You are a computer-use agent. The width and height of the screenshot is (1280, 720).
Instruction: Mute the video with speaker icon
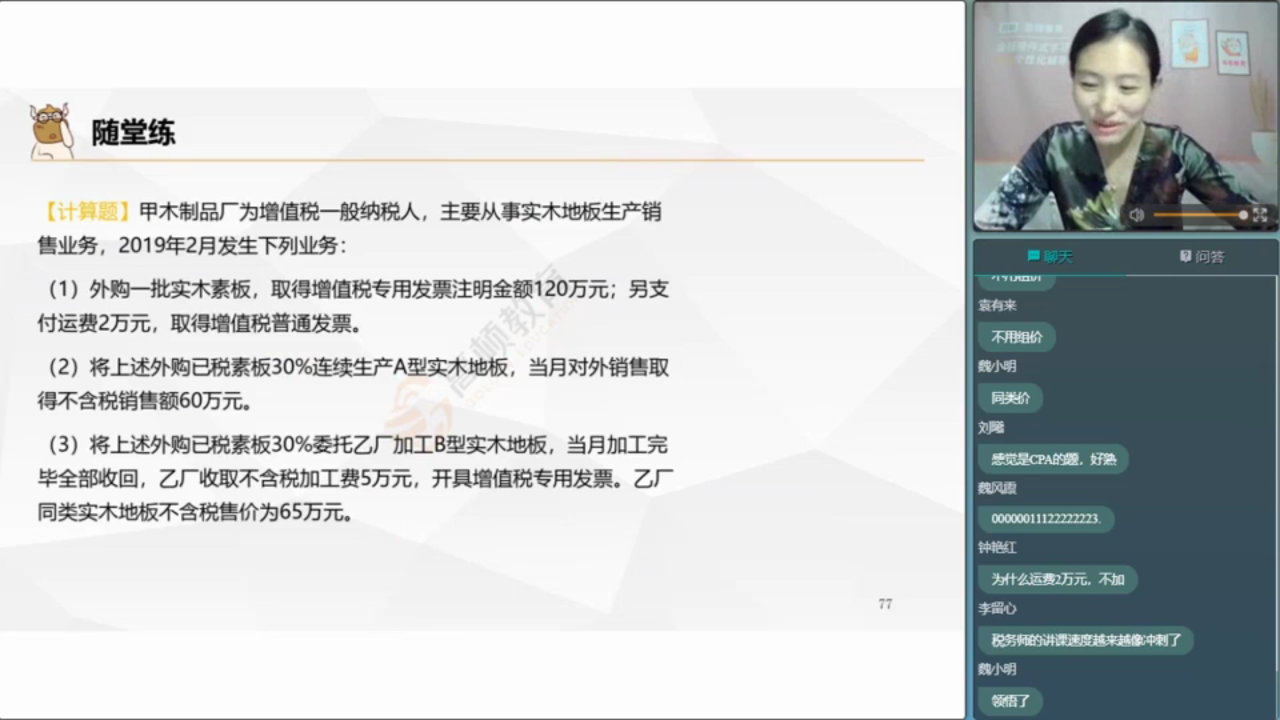[x=1136, y=215]
